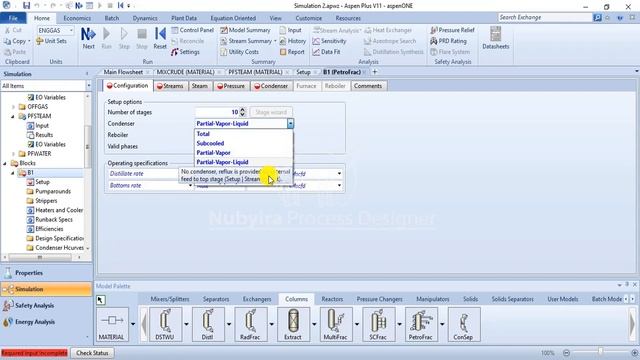Switch to Properties environment
The width and height of the screenshot is (640, 360).
tap(46, 273)
